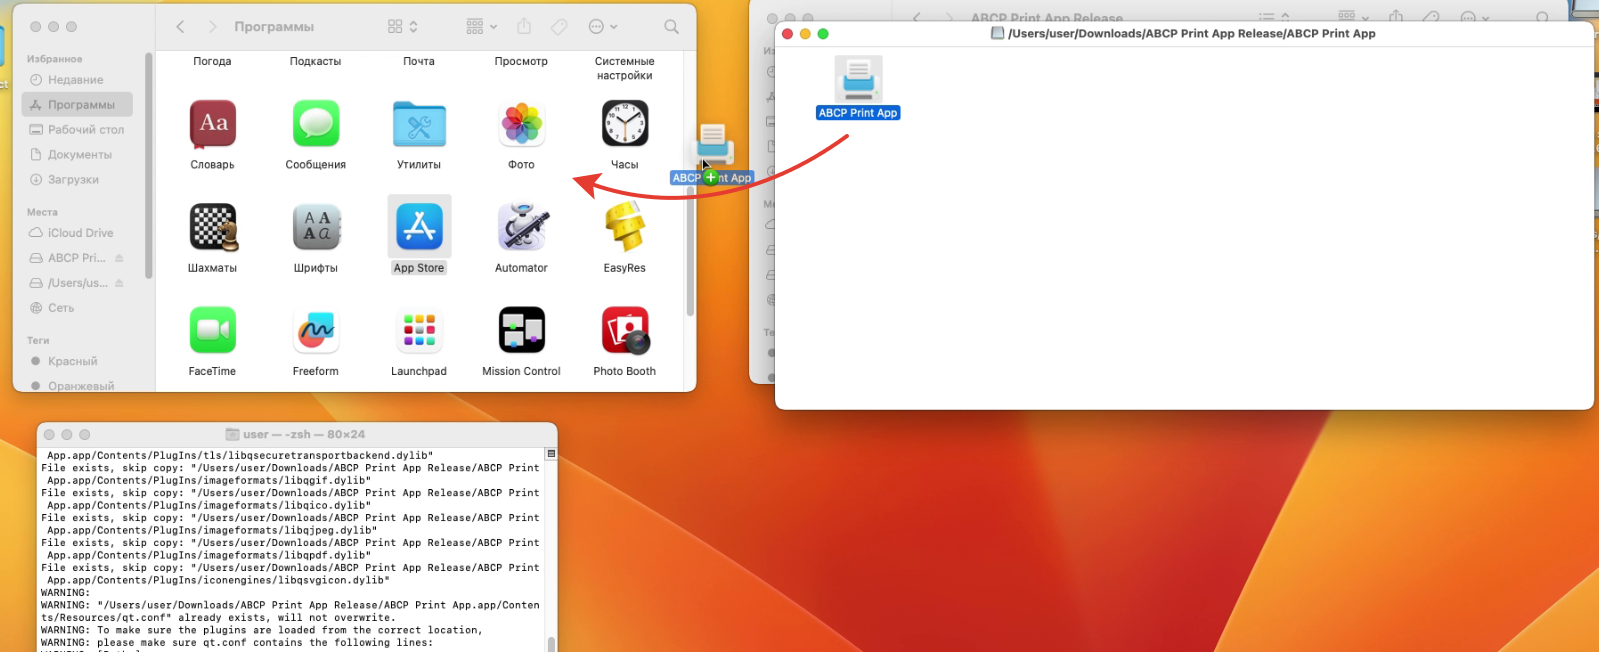The width and height of the screenshot is (1599, 652).
Task: Select Программы in the Finder sidebar
Action: point(77,105)
